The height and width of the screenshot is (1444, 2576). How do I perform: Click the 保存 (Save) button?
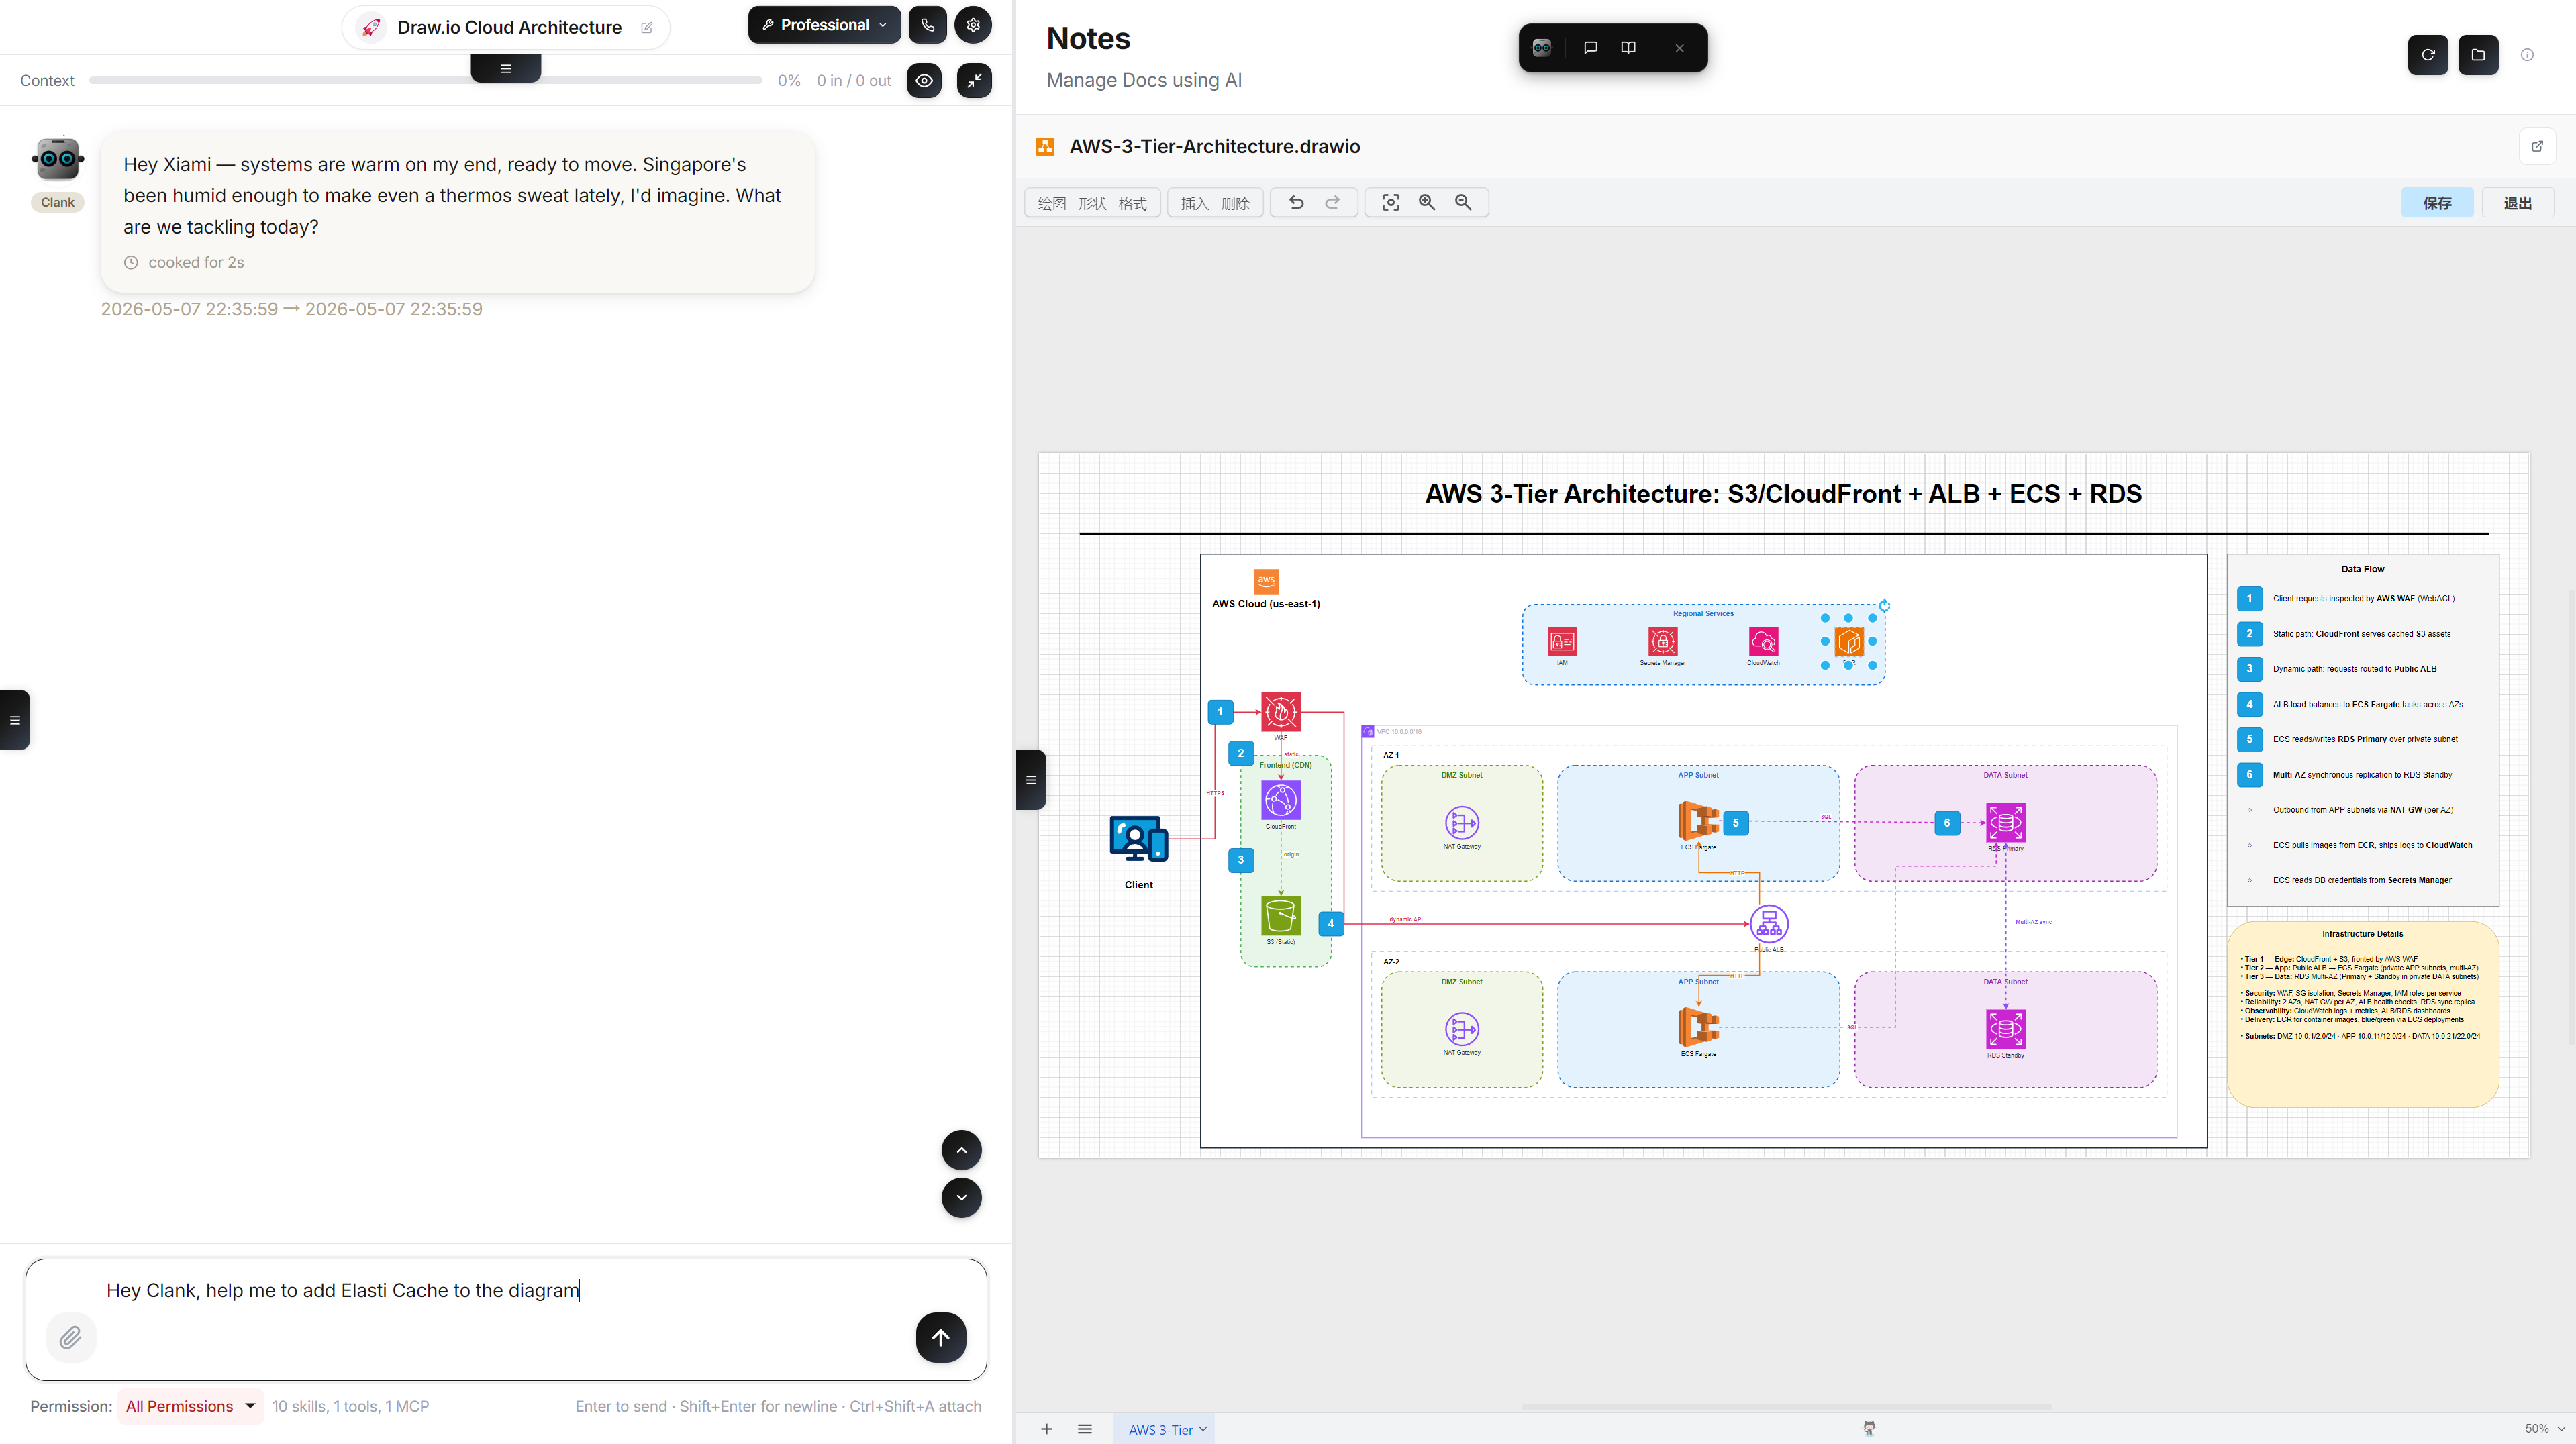tap(2437, 203)
